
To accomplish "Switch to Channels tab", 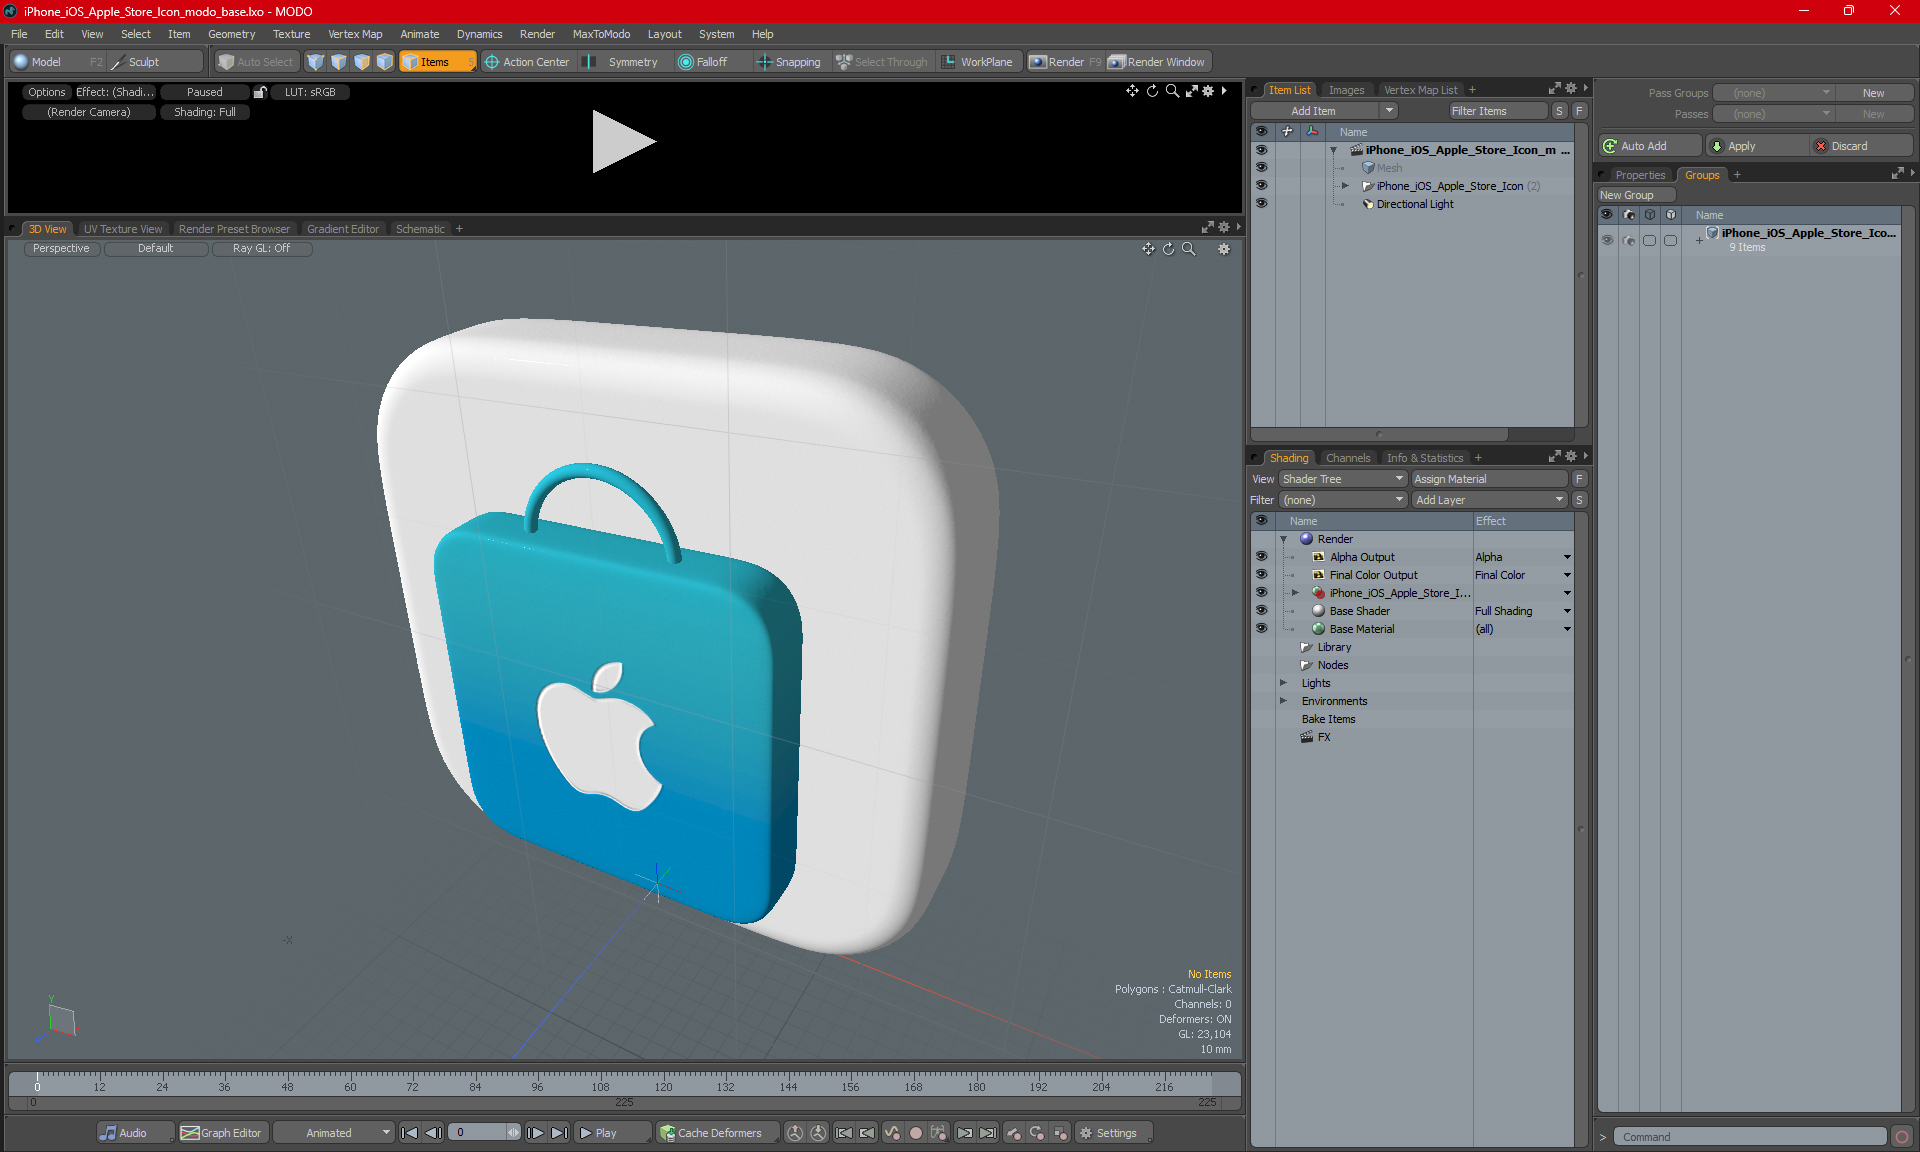I will point(1348,458).
